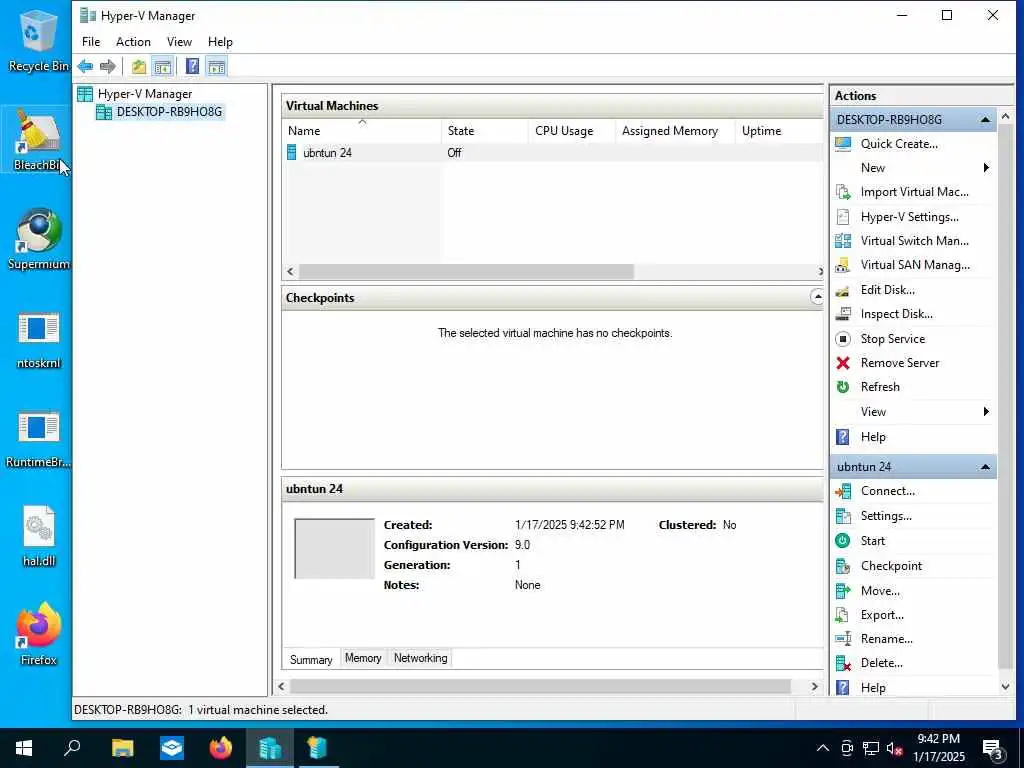This screenshot has height=768, width=1024.
Task: Click the ubntun 24 VM thumbnail preview
Action: coord(334,549)
